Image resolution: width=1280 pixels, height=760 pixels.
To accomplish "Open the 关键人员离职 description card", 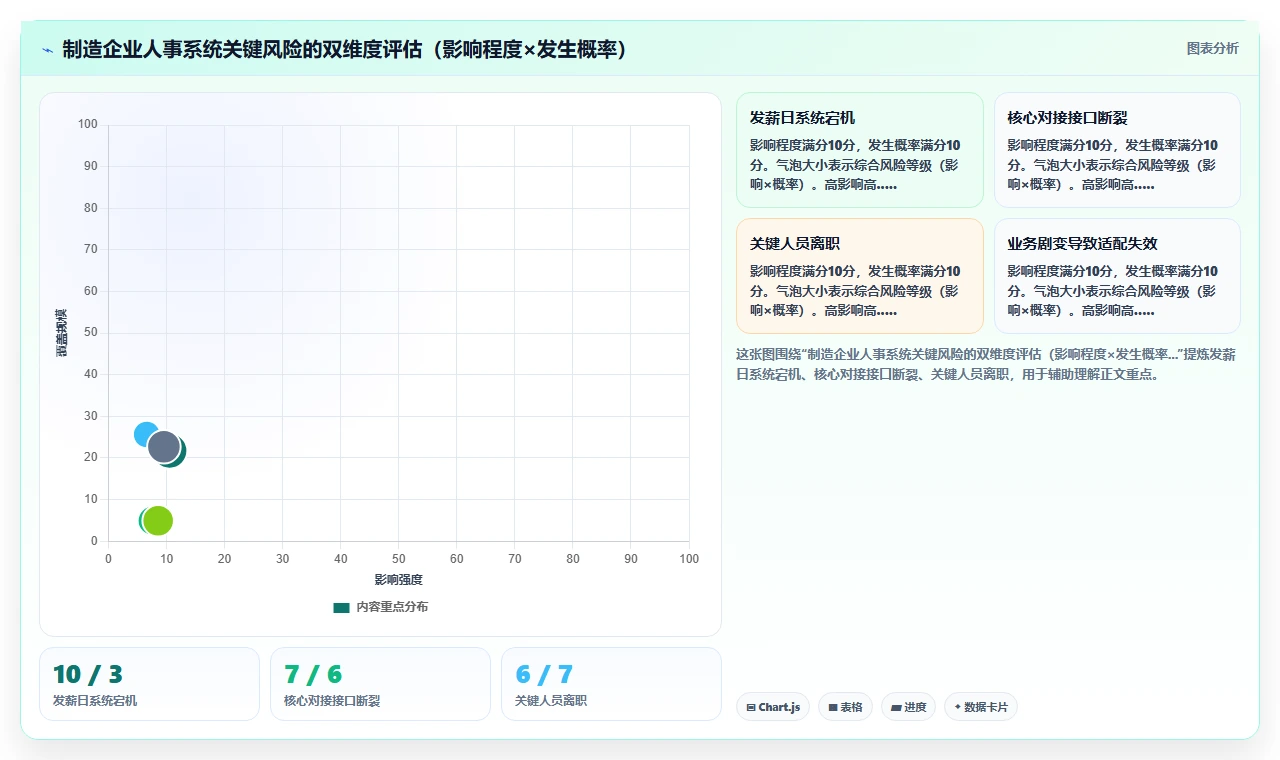I will pos(860,276).
